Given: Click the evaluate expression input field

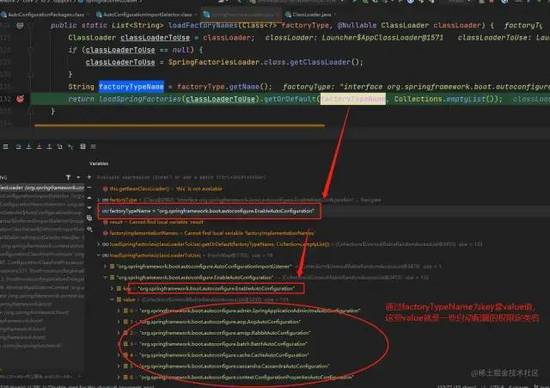Looking at the screenshot, I should click(x=181, y=178).
